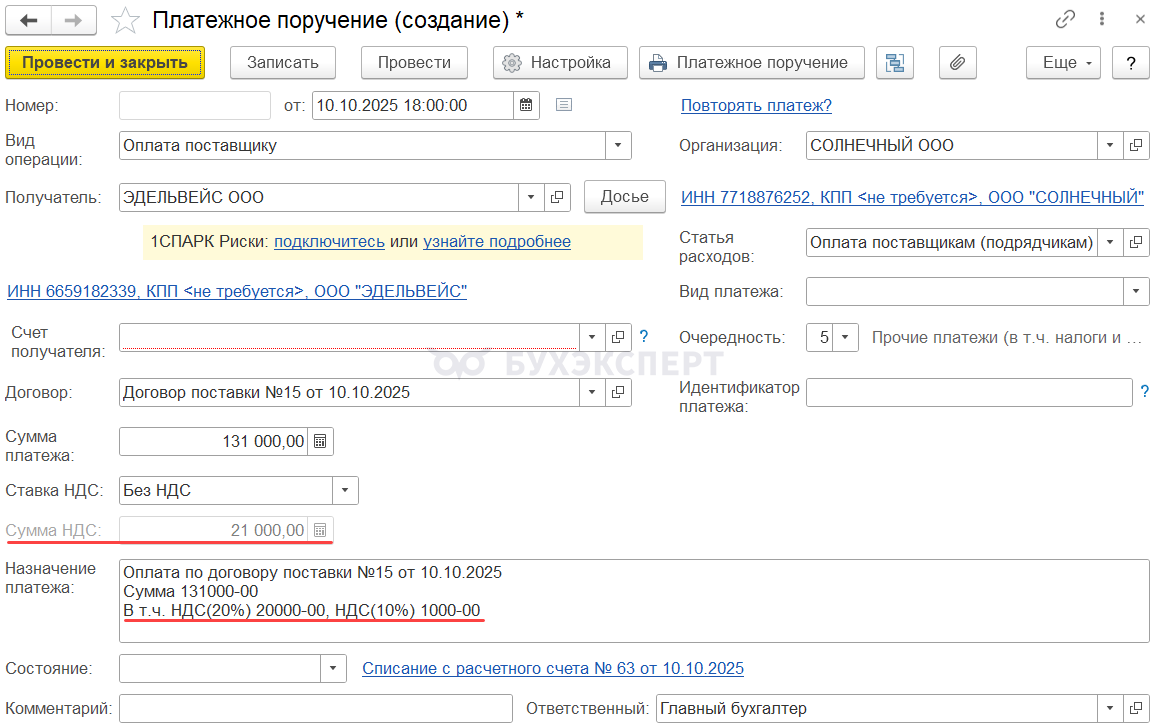Click the back navigation arrow
Screen dimensions: 1151x727
[x=31, y=20]
